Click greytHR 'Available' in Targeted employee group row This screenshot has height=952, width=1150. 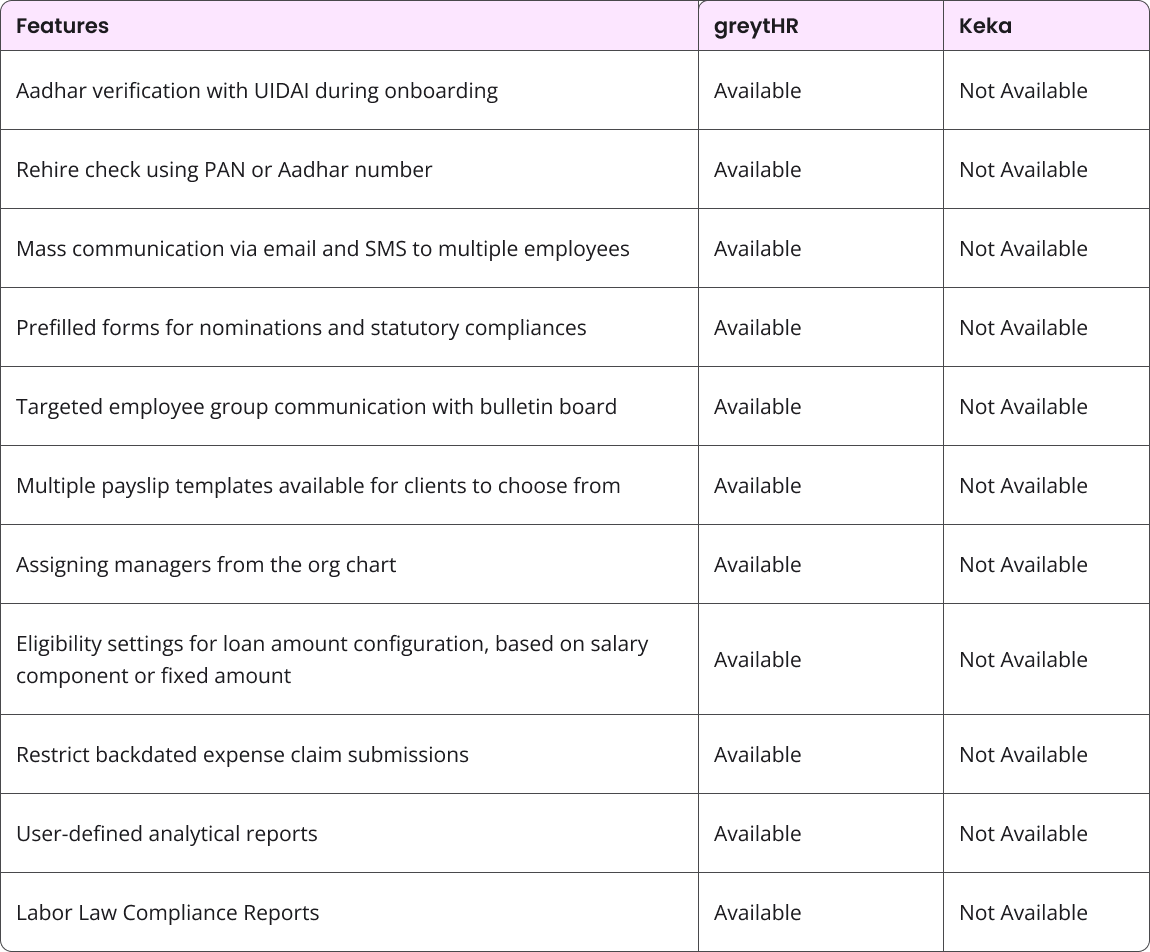758,406
